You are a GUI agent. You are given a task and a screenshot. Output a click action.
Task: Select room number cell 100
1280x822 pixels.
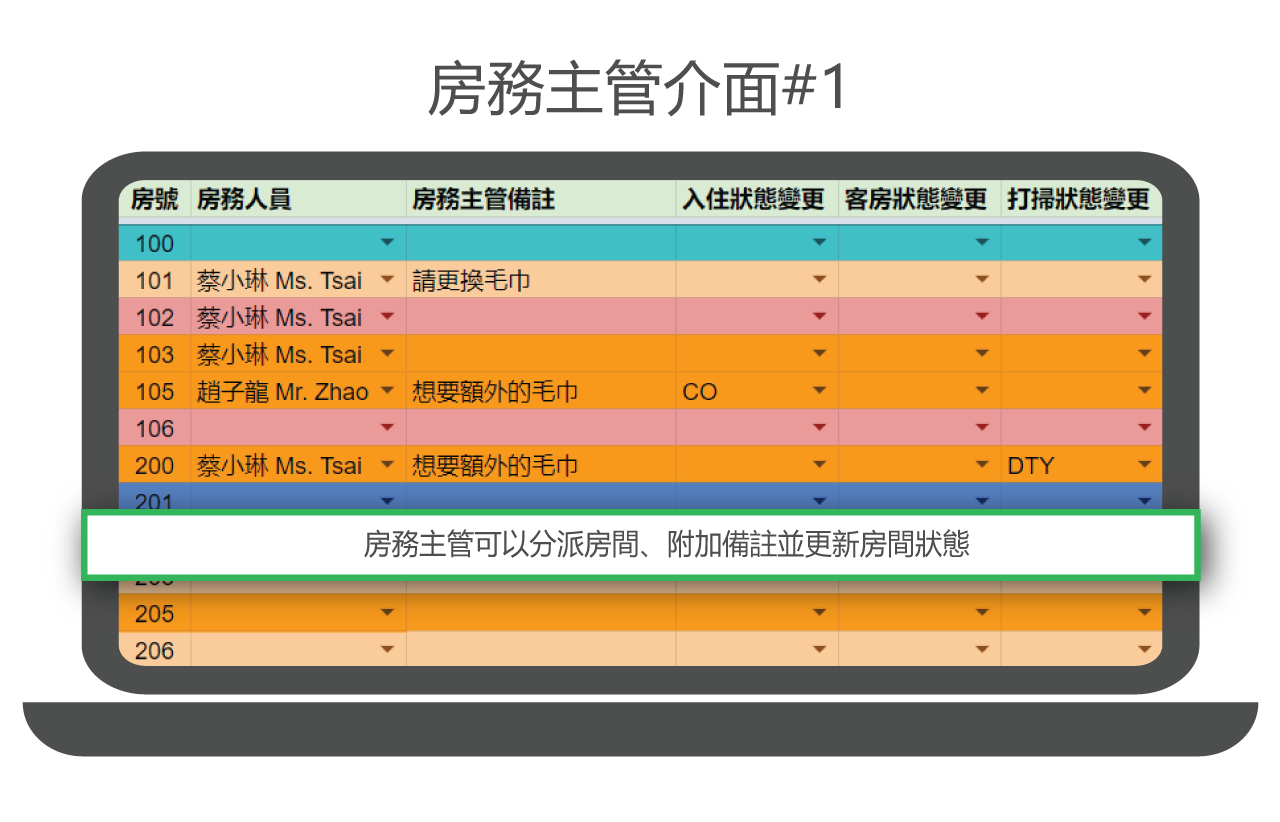155,243
